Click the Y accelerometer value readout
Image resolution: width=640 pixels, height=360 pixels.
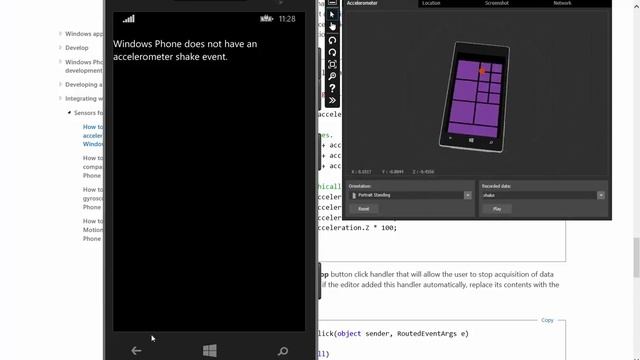(x=393, y=172)
